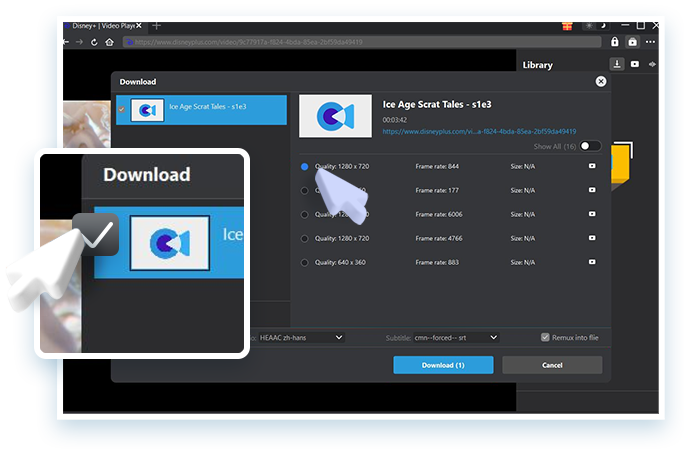Click the video icon in frame rate 844 row
This screenshot has width=684, height=449.
[592, 166]
